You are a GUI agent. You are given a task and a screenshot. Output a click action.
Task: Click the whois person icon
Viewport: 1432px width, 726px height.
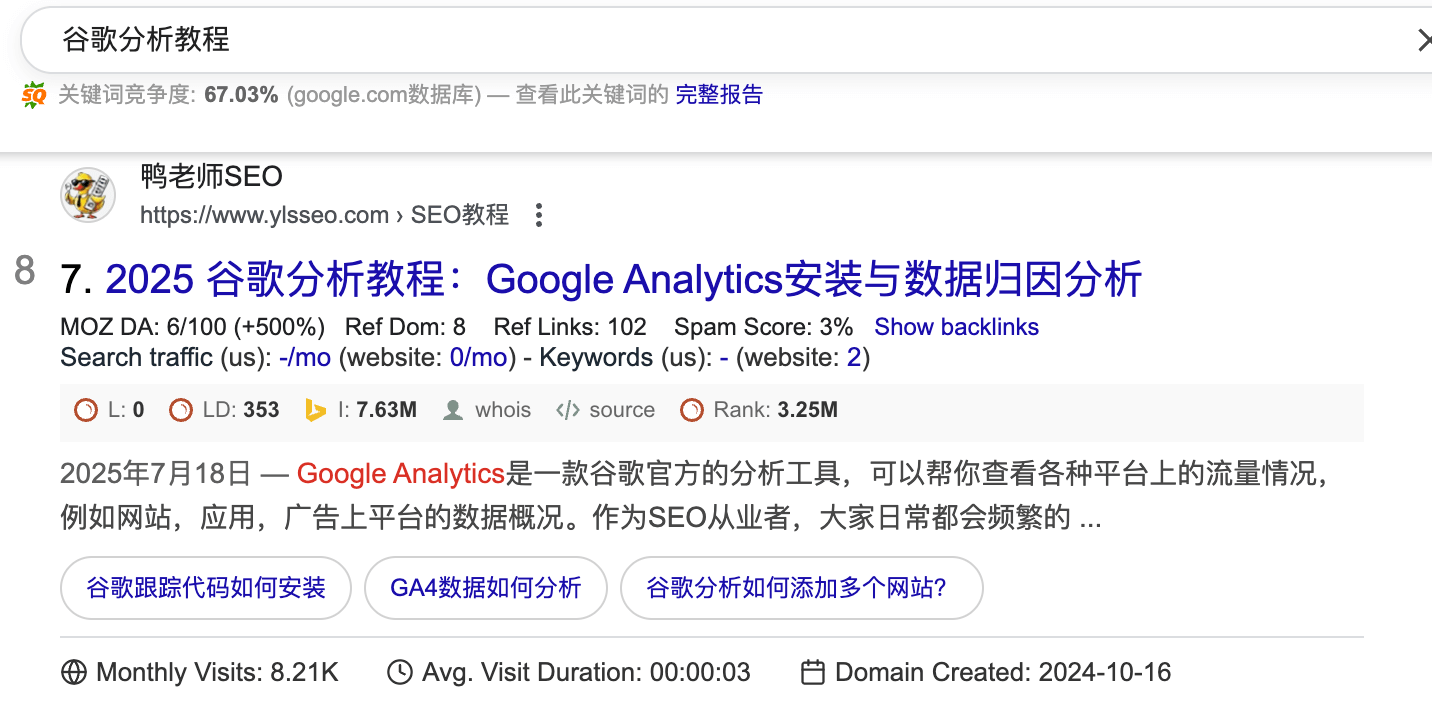(453, 410)
